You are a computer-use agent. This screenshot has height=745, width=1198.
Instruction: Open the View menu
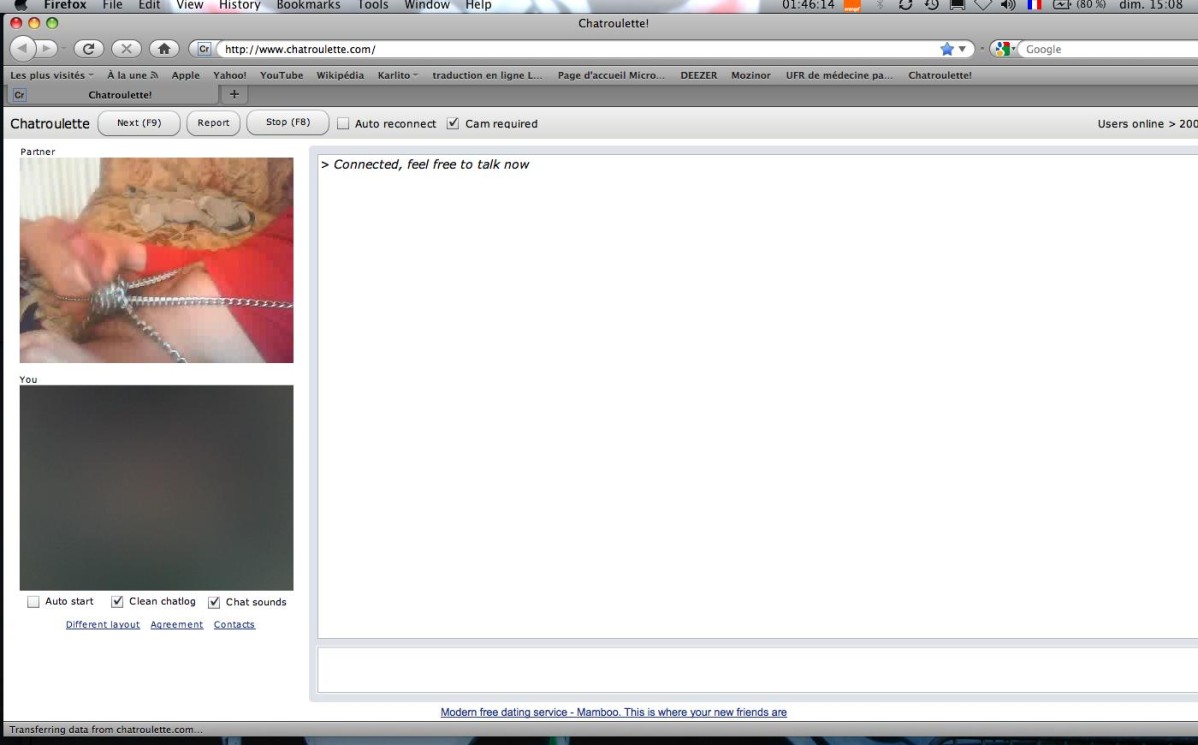click(x=189, y=5)
